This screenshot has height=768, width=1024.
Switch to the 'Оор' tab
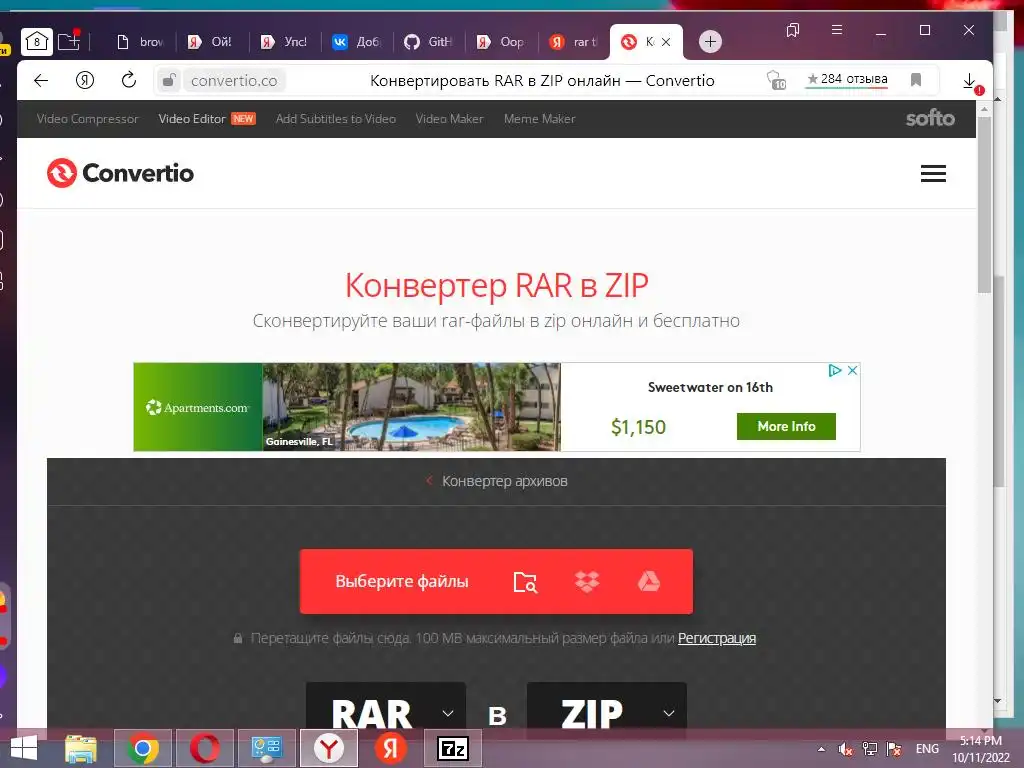click(501, 42)
